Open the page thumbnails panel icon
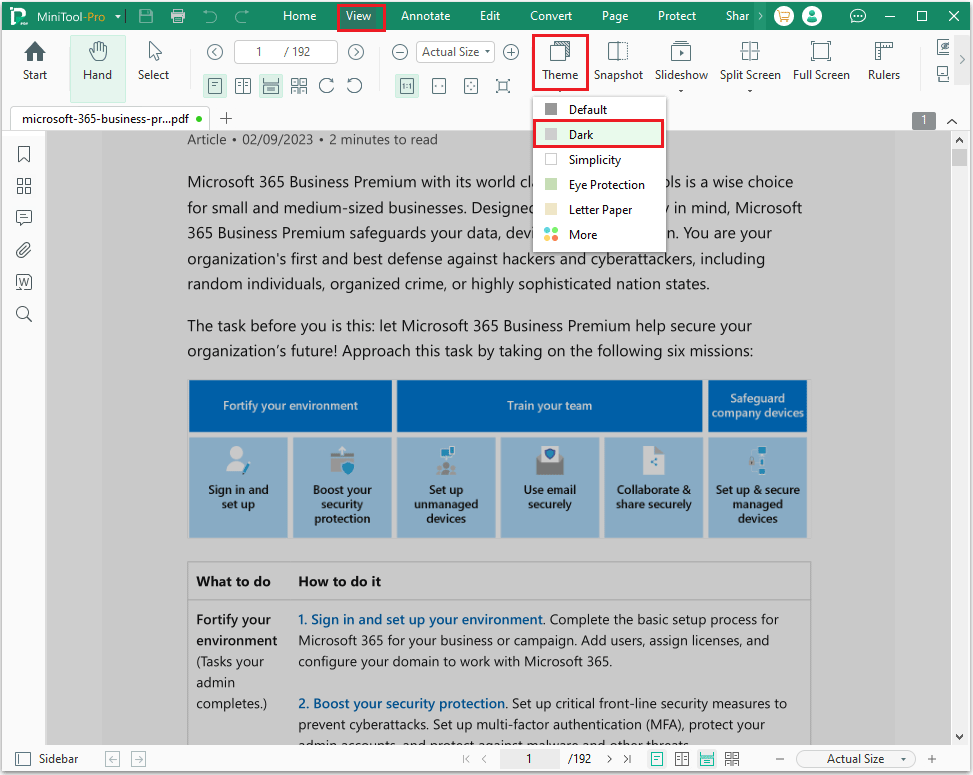Screen dimensions: 973x775 click(x=24, y=186)
